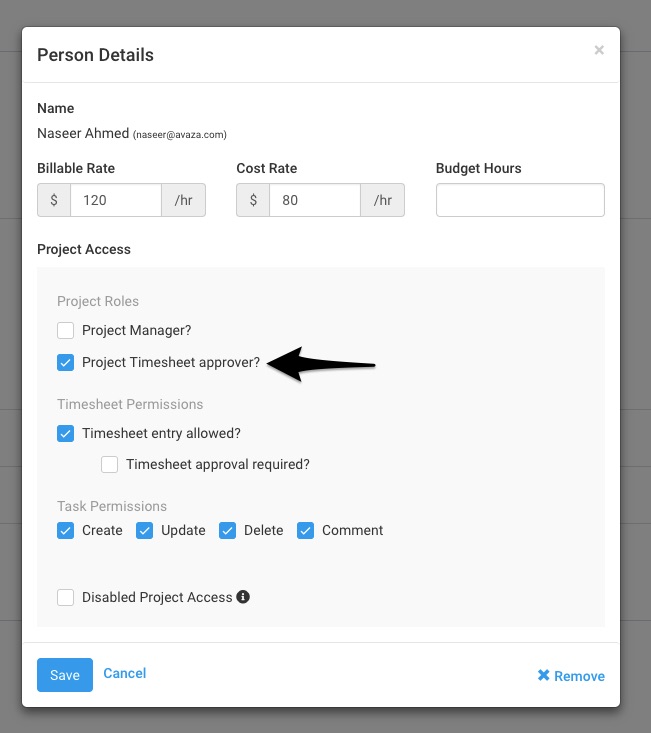Uncheck the Update task permission
Screen dimensions: 651x733
(x=144, y=531)
